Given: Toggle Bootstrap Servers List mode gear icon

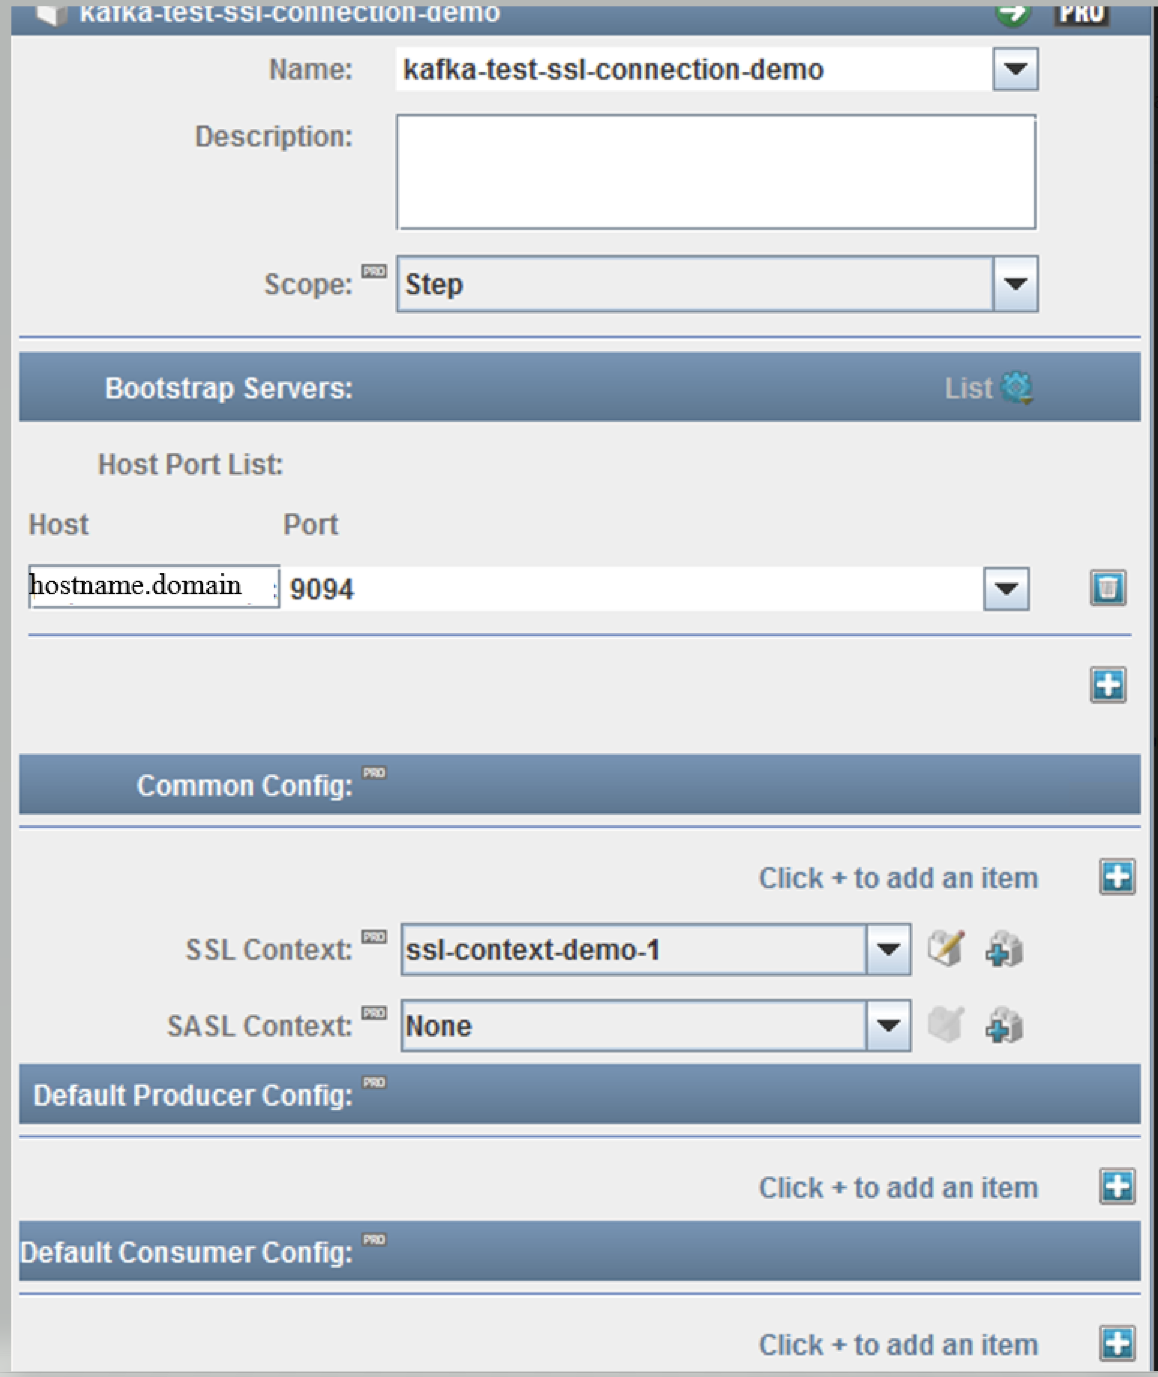Looking at the screenshot, I should [1017, 387].
